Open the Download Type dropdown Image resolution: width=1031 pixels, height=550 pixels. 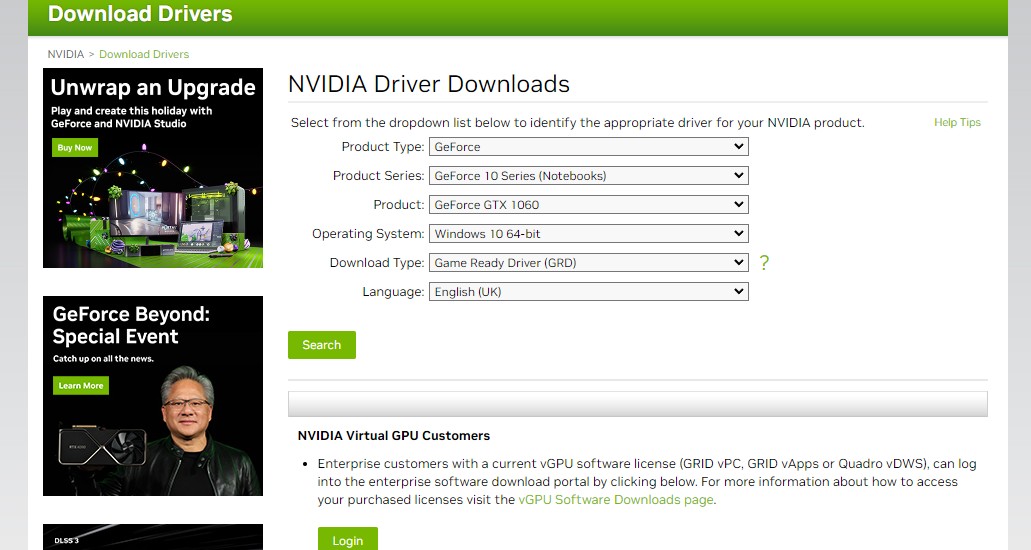[x=588, y=262]
